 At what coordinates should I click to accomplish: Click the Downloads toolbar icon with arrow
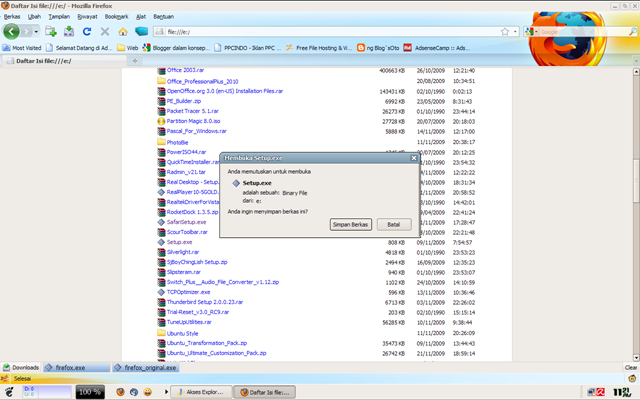click(x=69, y=31)
